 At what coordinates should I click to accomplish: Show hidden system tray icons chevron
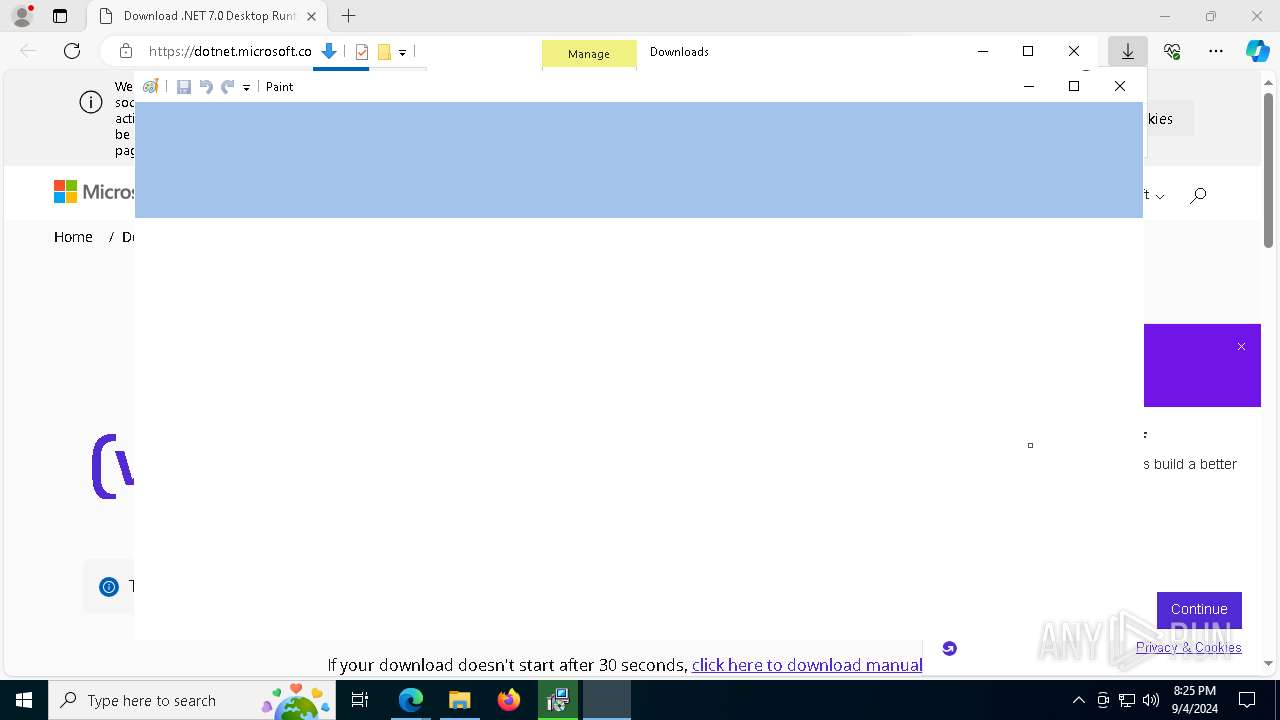point(1078,700)
